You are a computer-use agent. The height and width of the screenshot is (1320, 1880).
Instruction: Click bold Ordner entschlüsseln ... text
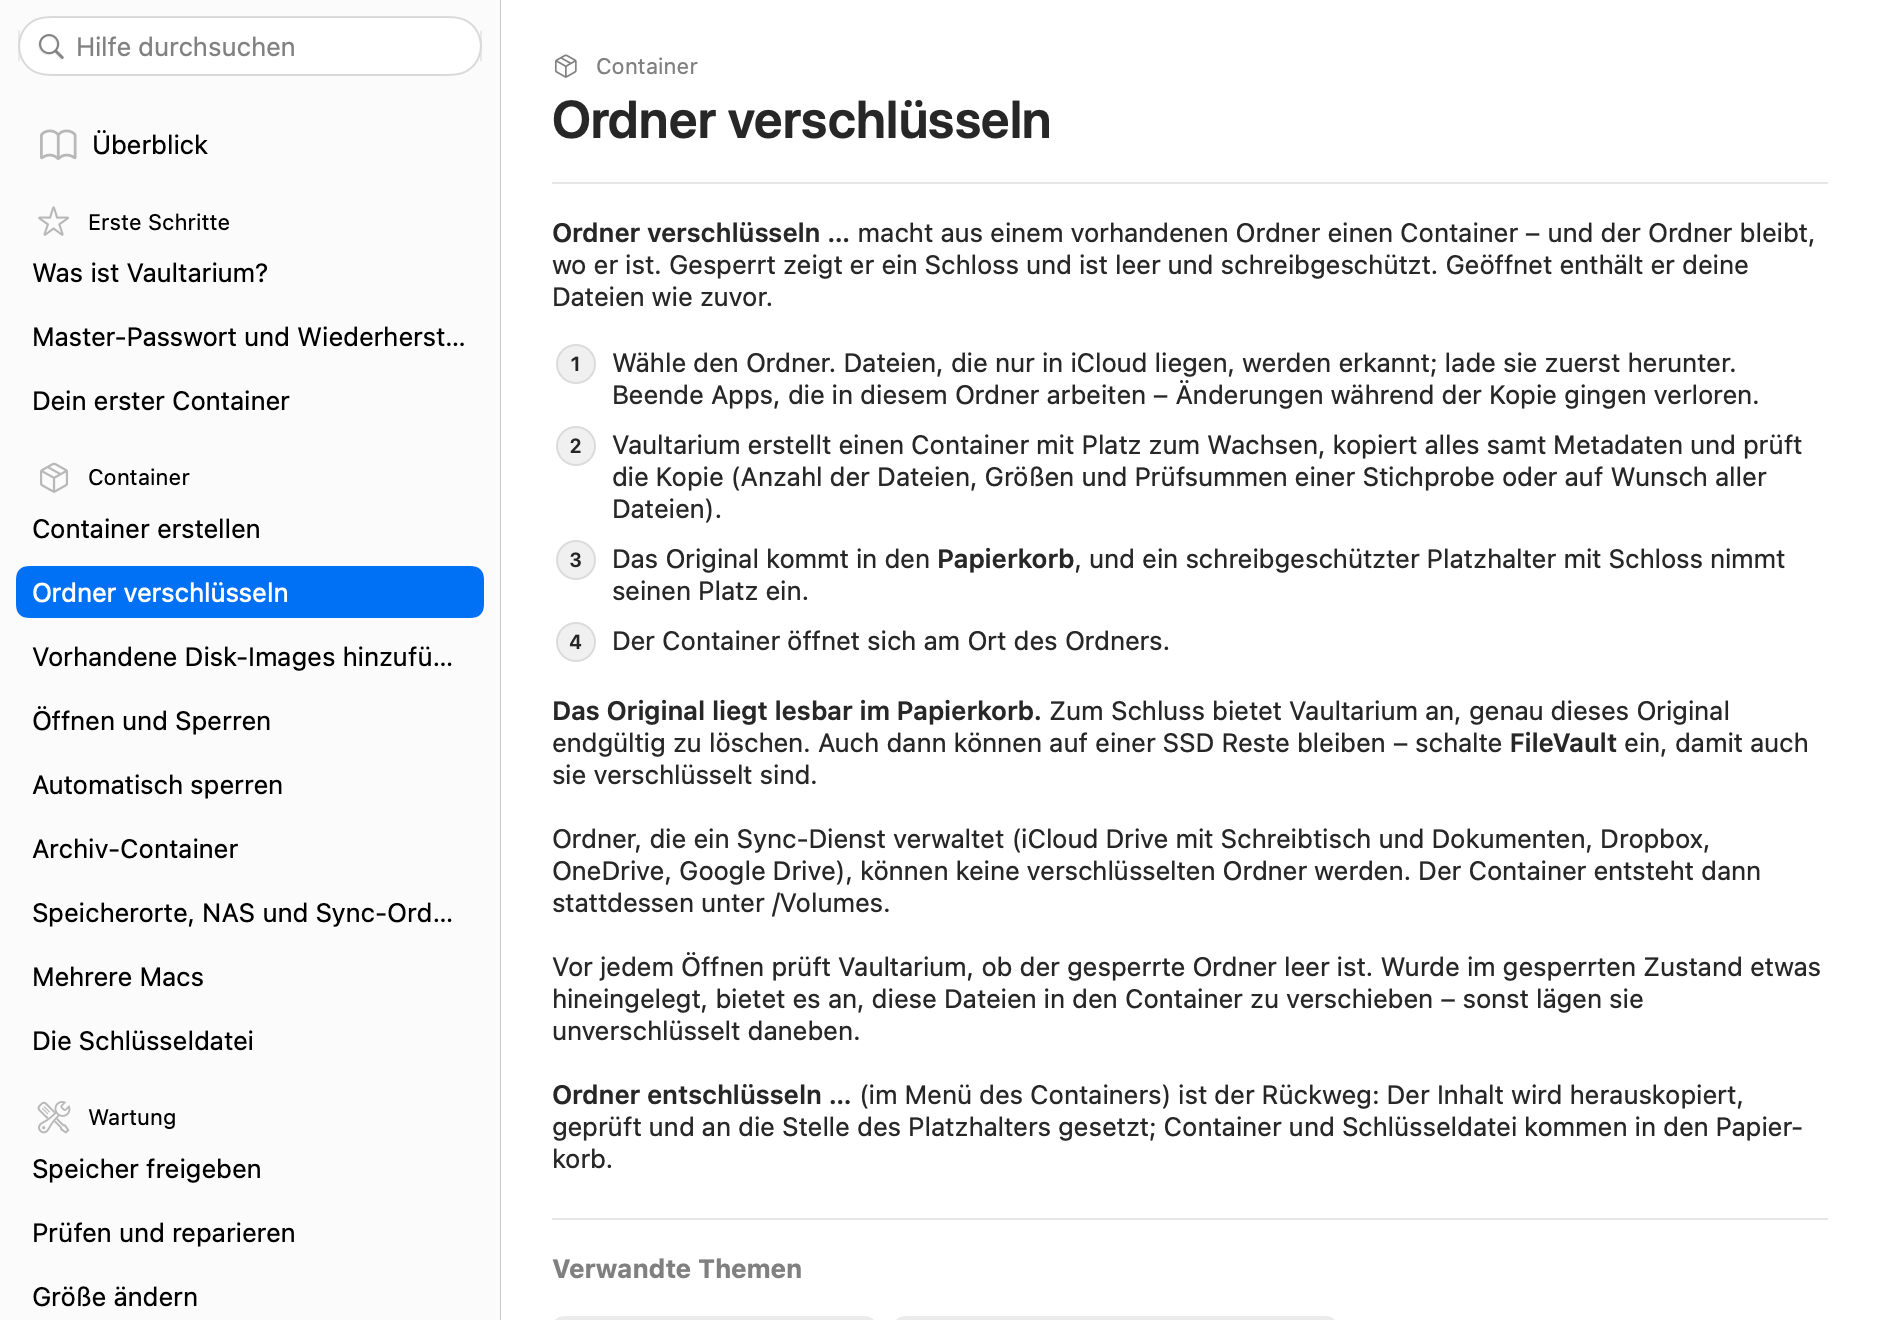702,1095
